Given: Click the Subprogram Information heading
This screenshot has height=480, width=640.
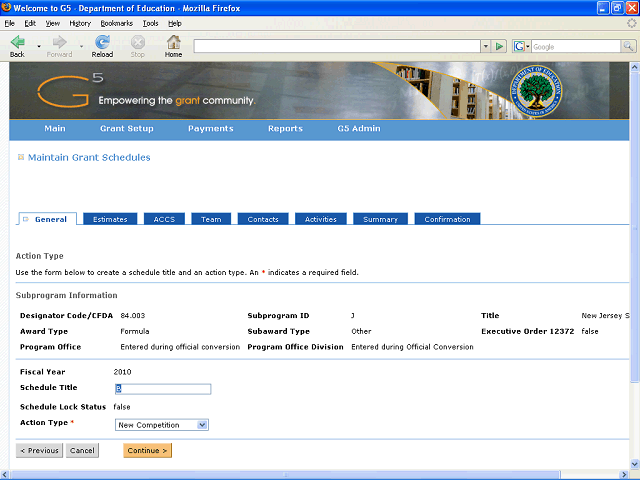Looking at the screenshot, I should pos(67,295).
